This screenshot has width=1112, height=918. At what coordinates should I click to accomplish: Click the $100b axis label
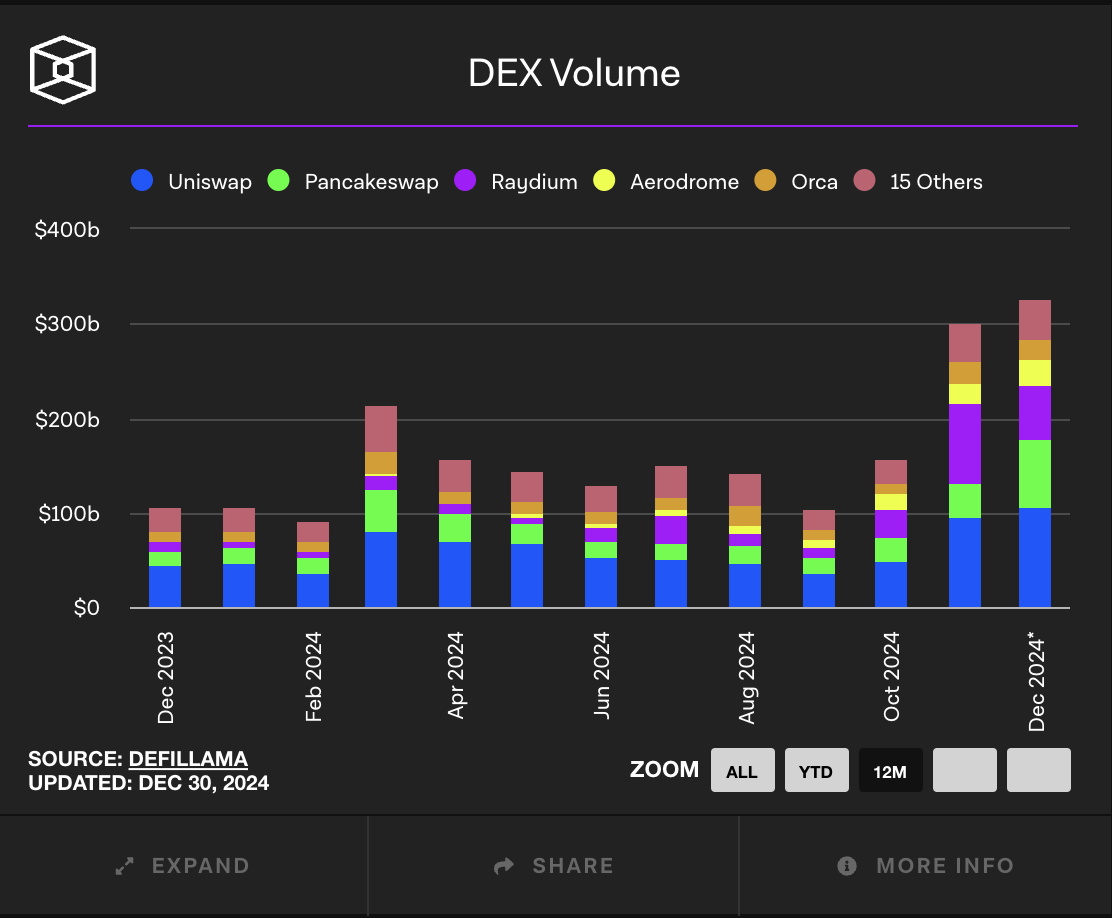[69, 514]
